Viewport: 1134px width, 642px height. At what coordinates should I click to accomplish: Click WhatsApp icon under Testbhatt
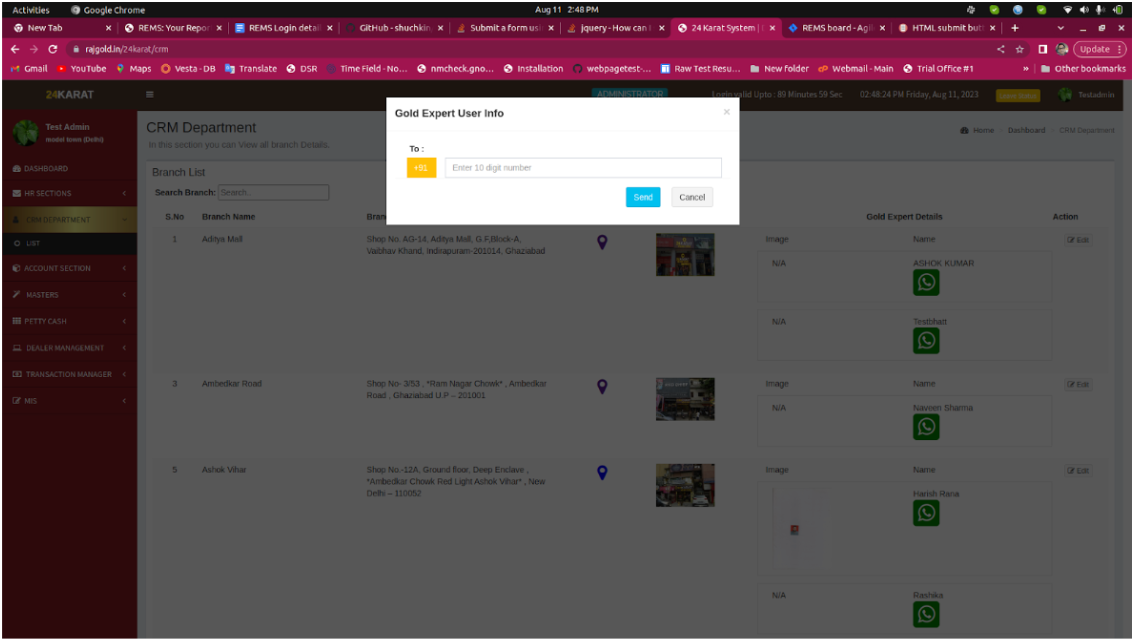click(926, 341)
